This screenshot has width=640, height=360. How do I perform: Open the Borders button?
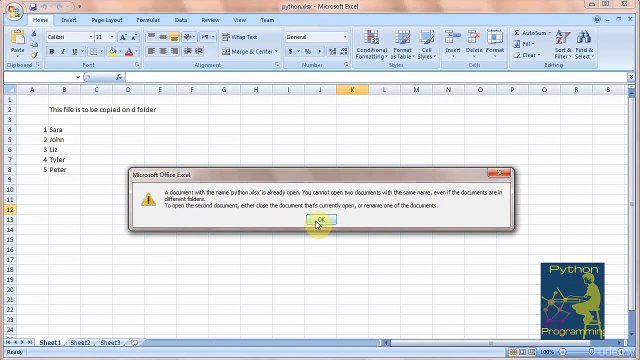click(x=93, y=51)
